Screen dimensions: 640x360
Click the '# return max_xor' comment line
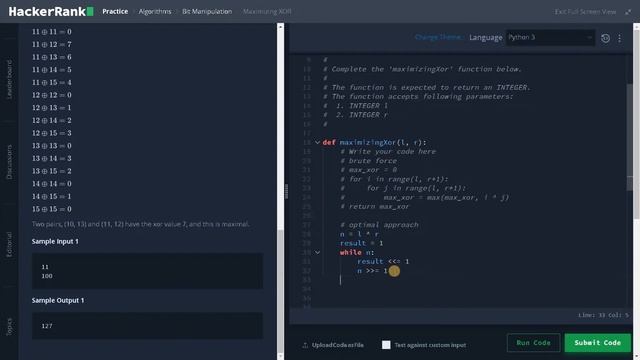pos(374,207)
